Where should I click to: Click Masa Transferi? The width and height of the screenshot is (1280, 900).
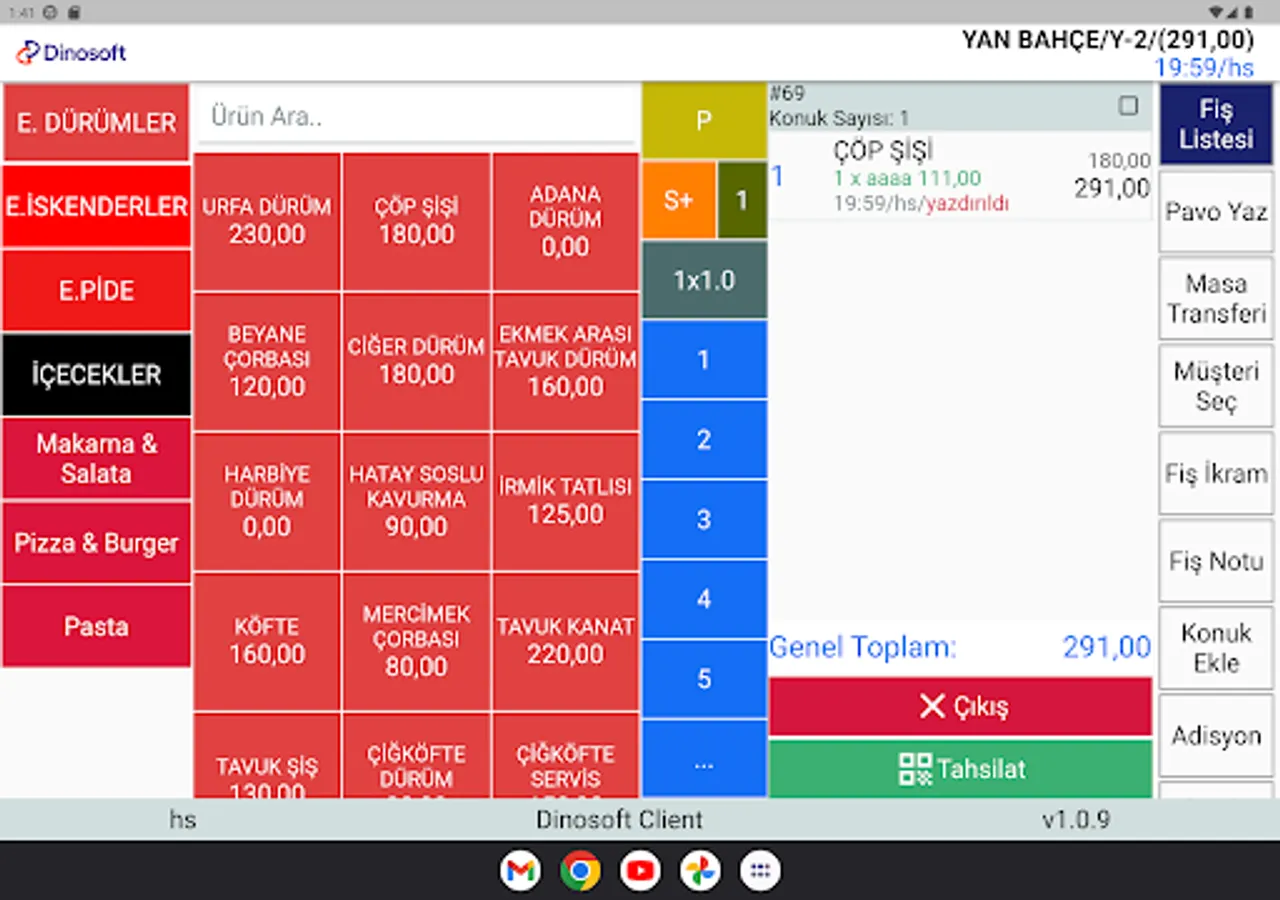(1215, 297)
